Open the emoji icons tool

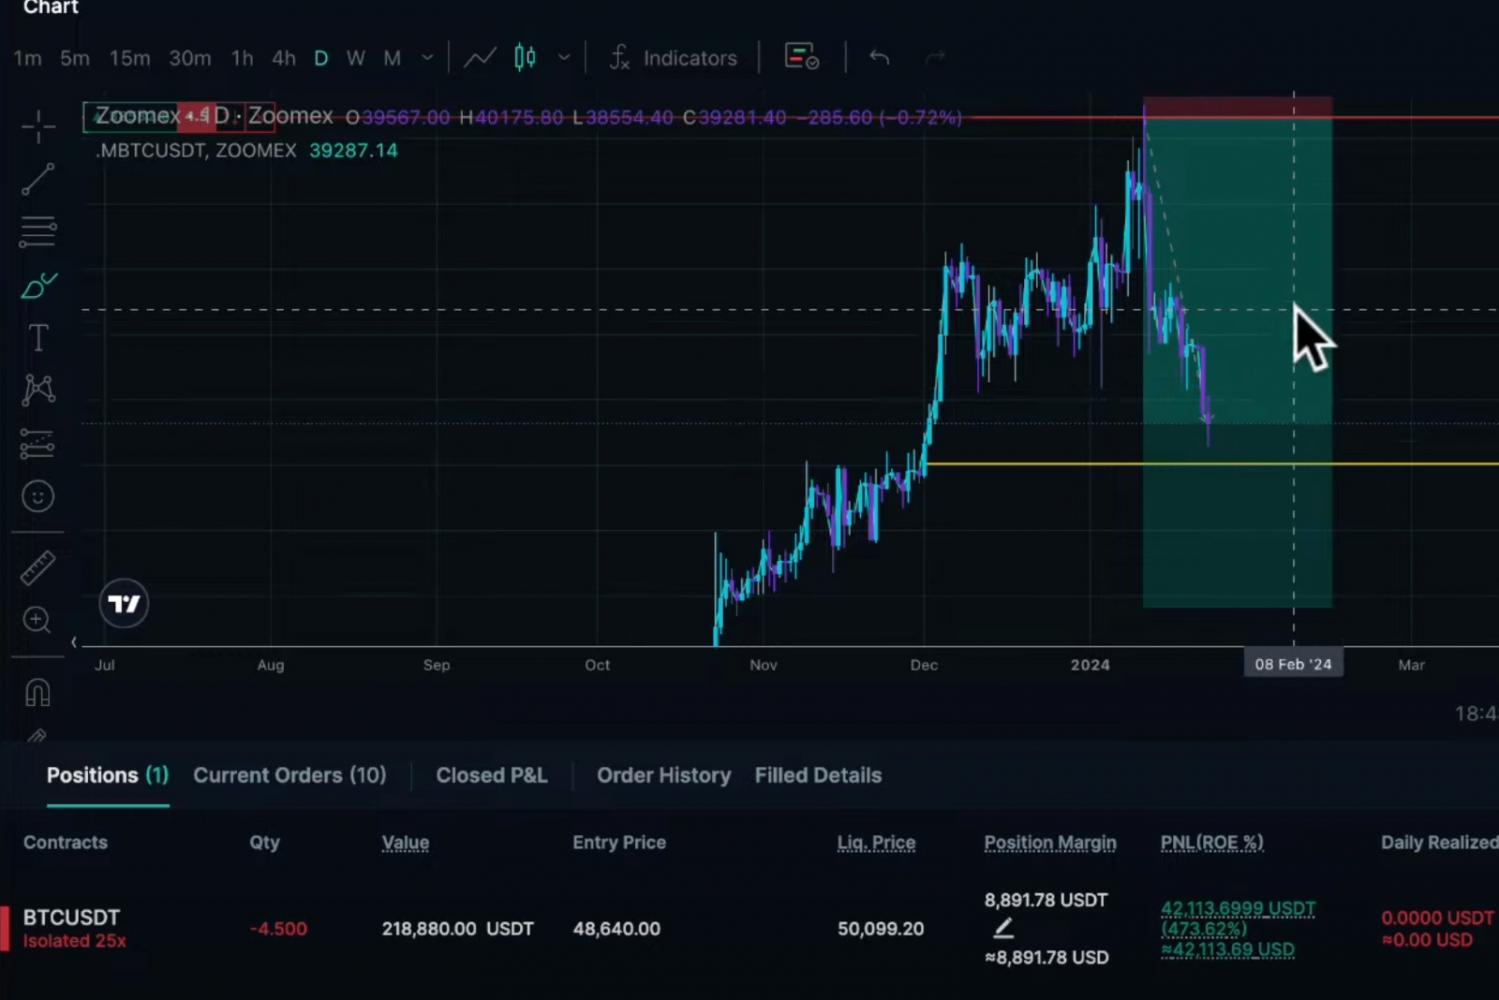[38, 496]
